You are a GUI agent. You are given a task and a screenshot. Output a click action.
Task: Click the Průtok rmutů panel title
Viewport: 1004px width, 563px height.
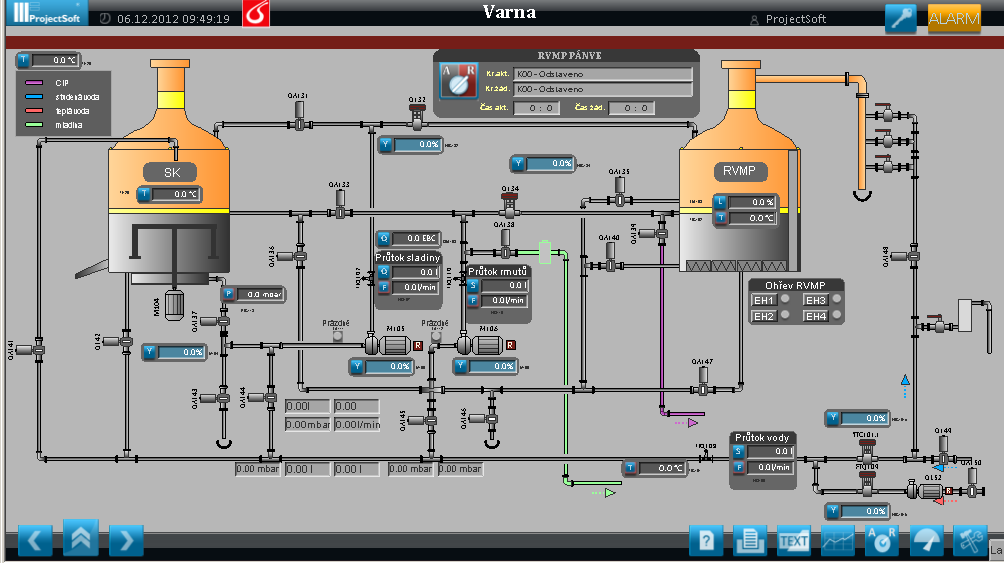498,272
